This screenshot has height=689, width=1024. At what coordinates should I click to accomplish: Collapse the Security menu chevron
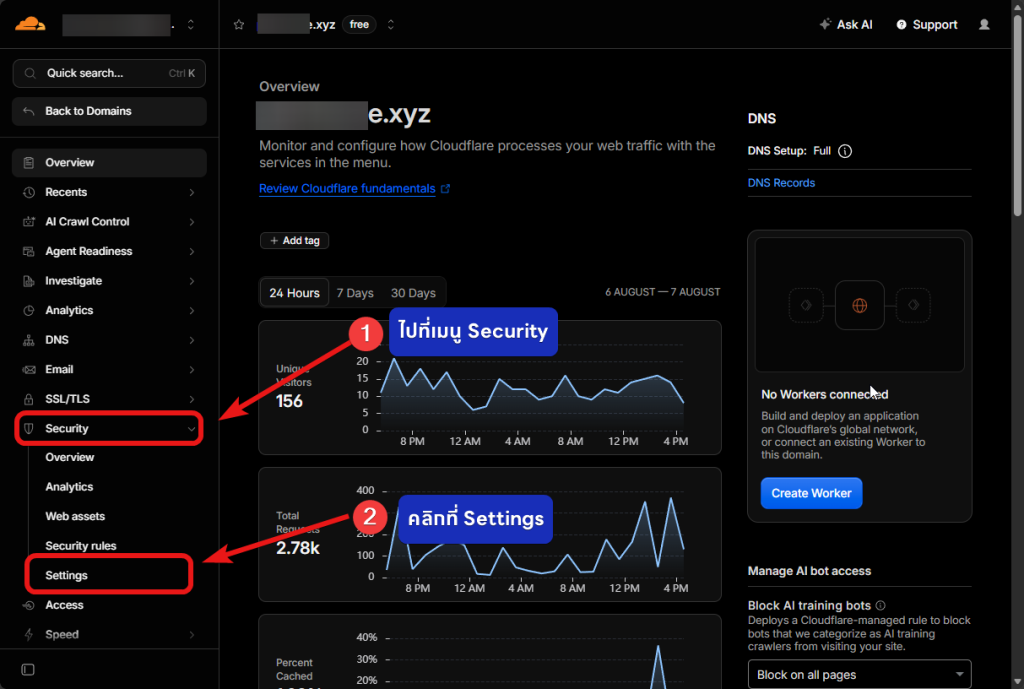pyautogui.click(x=191, y=429)
